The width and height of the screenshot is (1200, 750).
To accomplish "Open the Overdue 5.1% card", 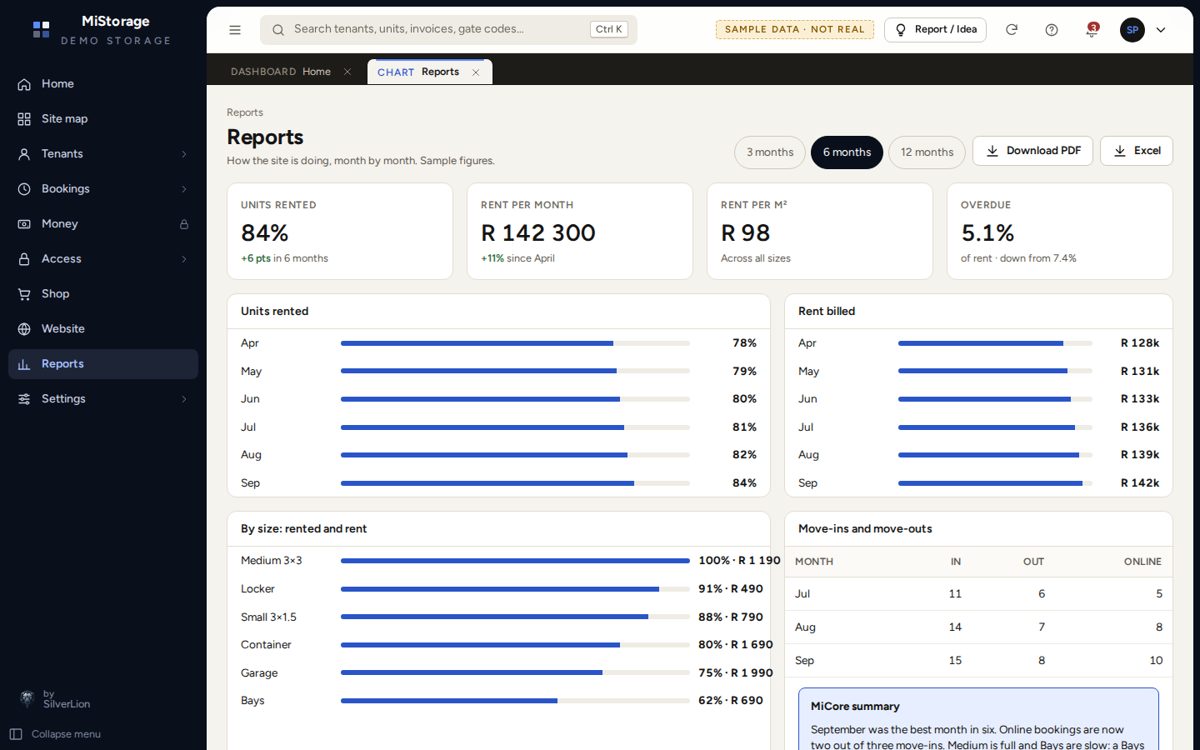I will (x=1060, y=231).
